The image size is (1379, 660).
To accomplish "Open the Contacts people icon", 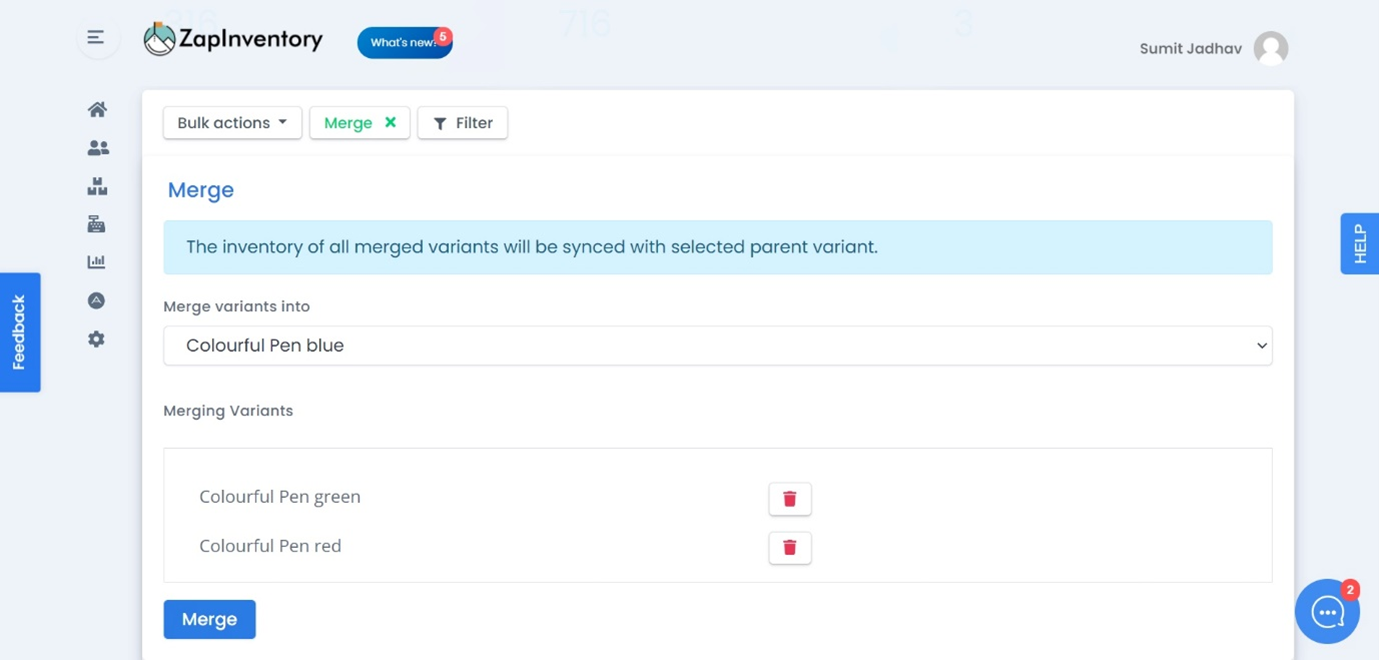I will pyautogui.click(x=97, y=148).
